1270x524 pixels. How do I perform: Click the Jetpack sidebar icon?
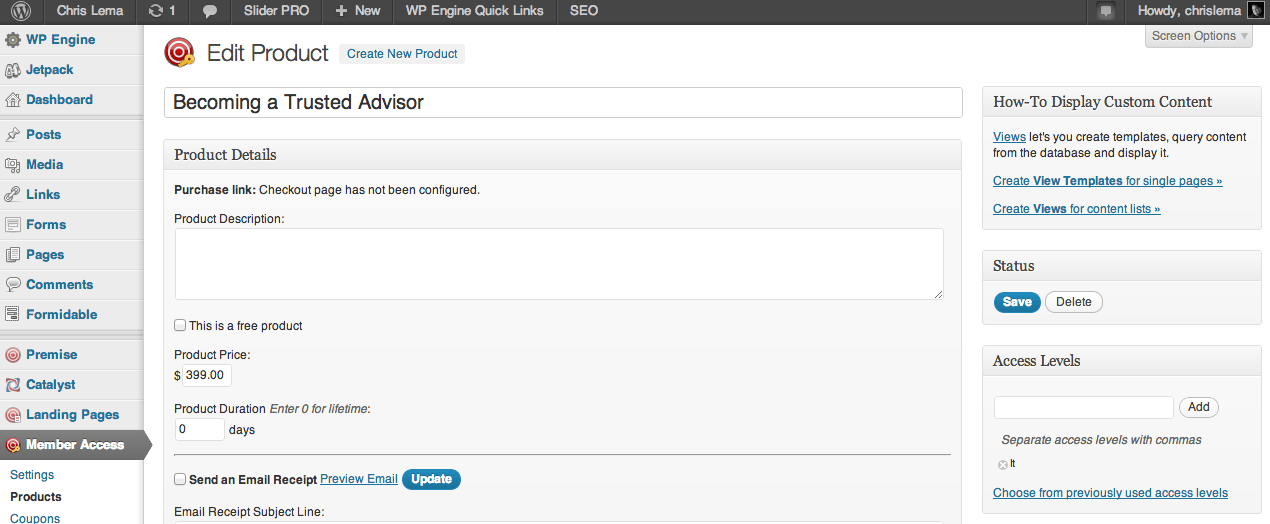click(x=13, y=70)
